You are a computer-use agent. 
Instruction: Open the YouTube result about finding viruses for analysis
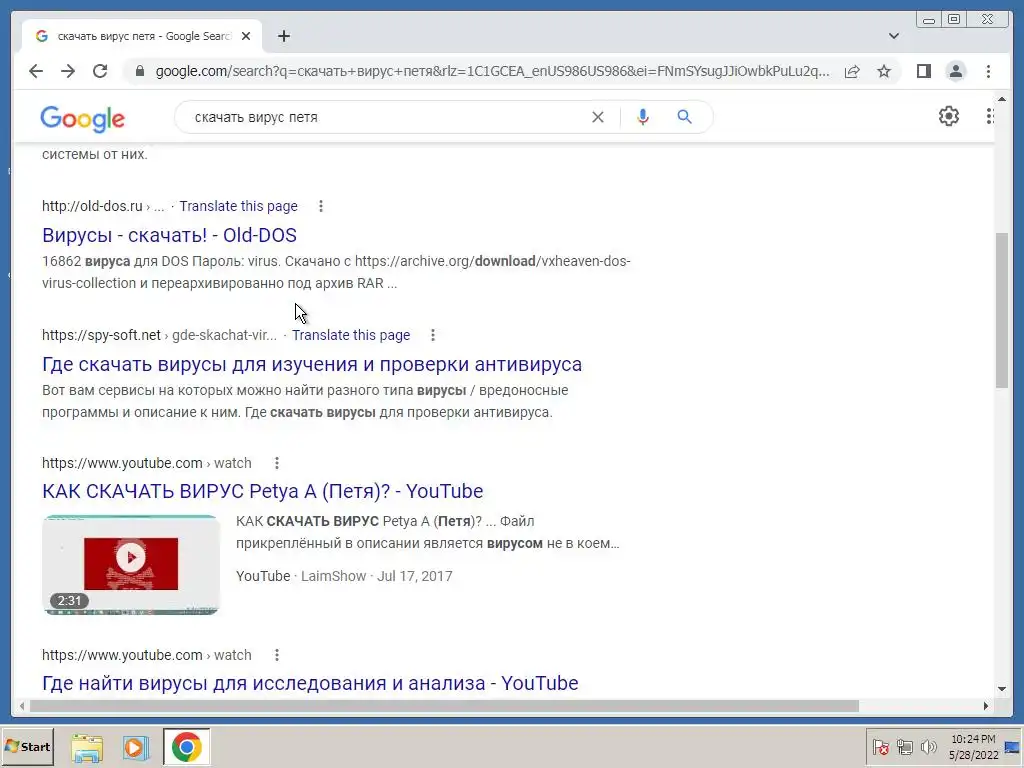(310, 683)
